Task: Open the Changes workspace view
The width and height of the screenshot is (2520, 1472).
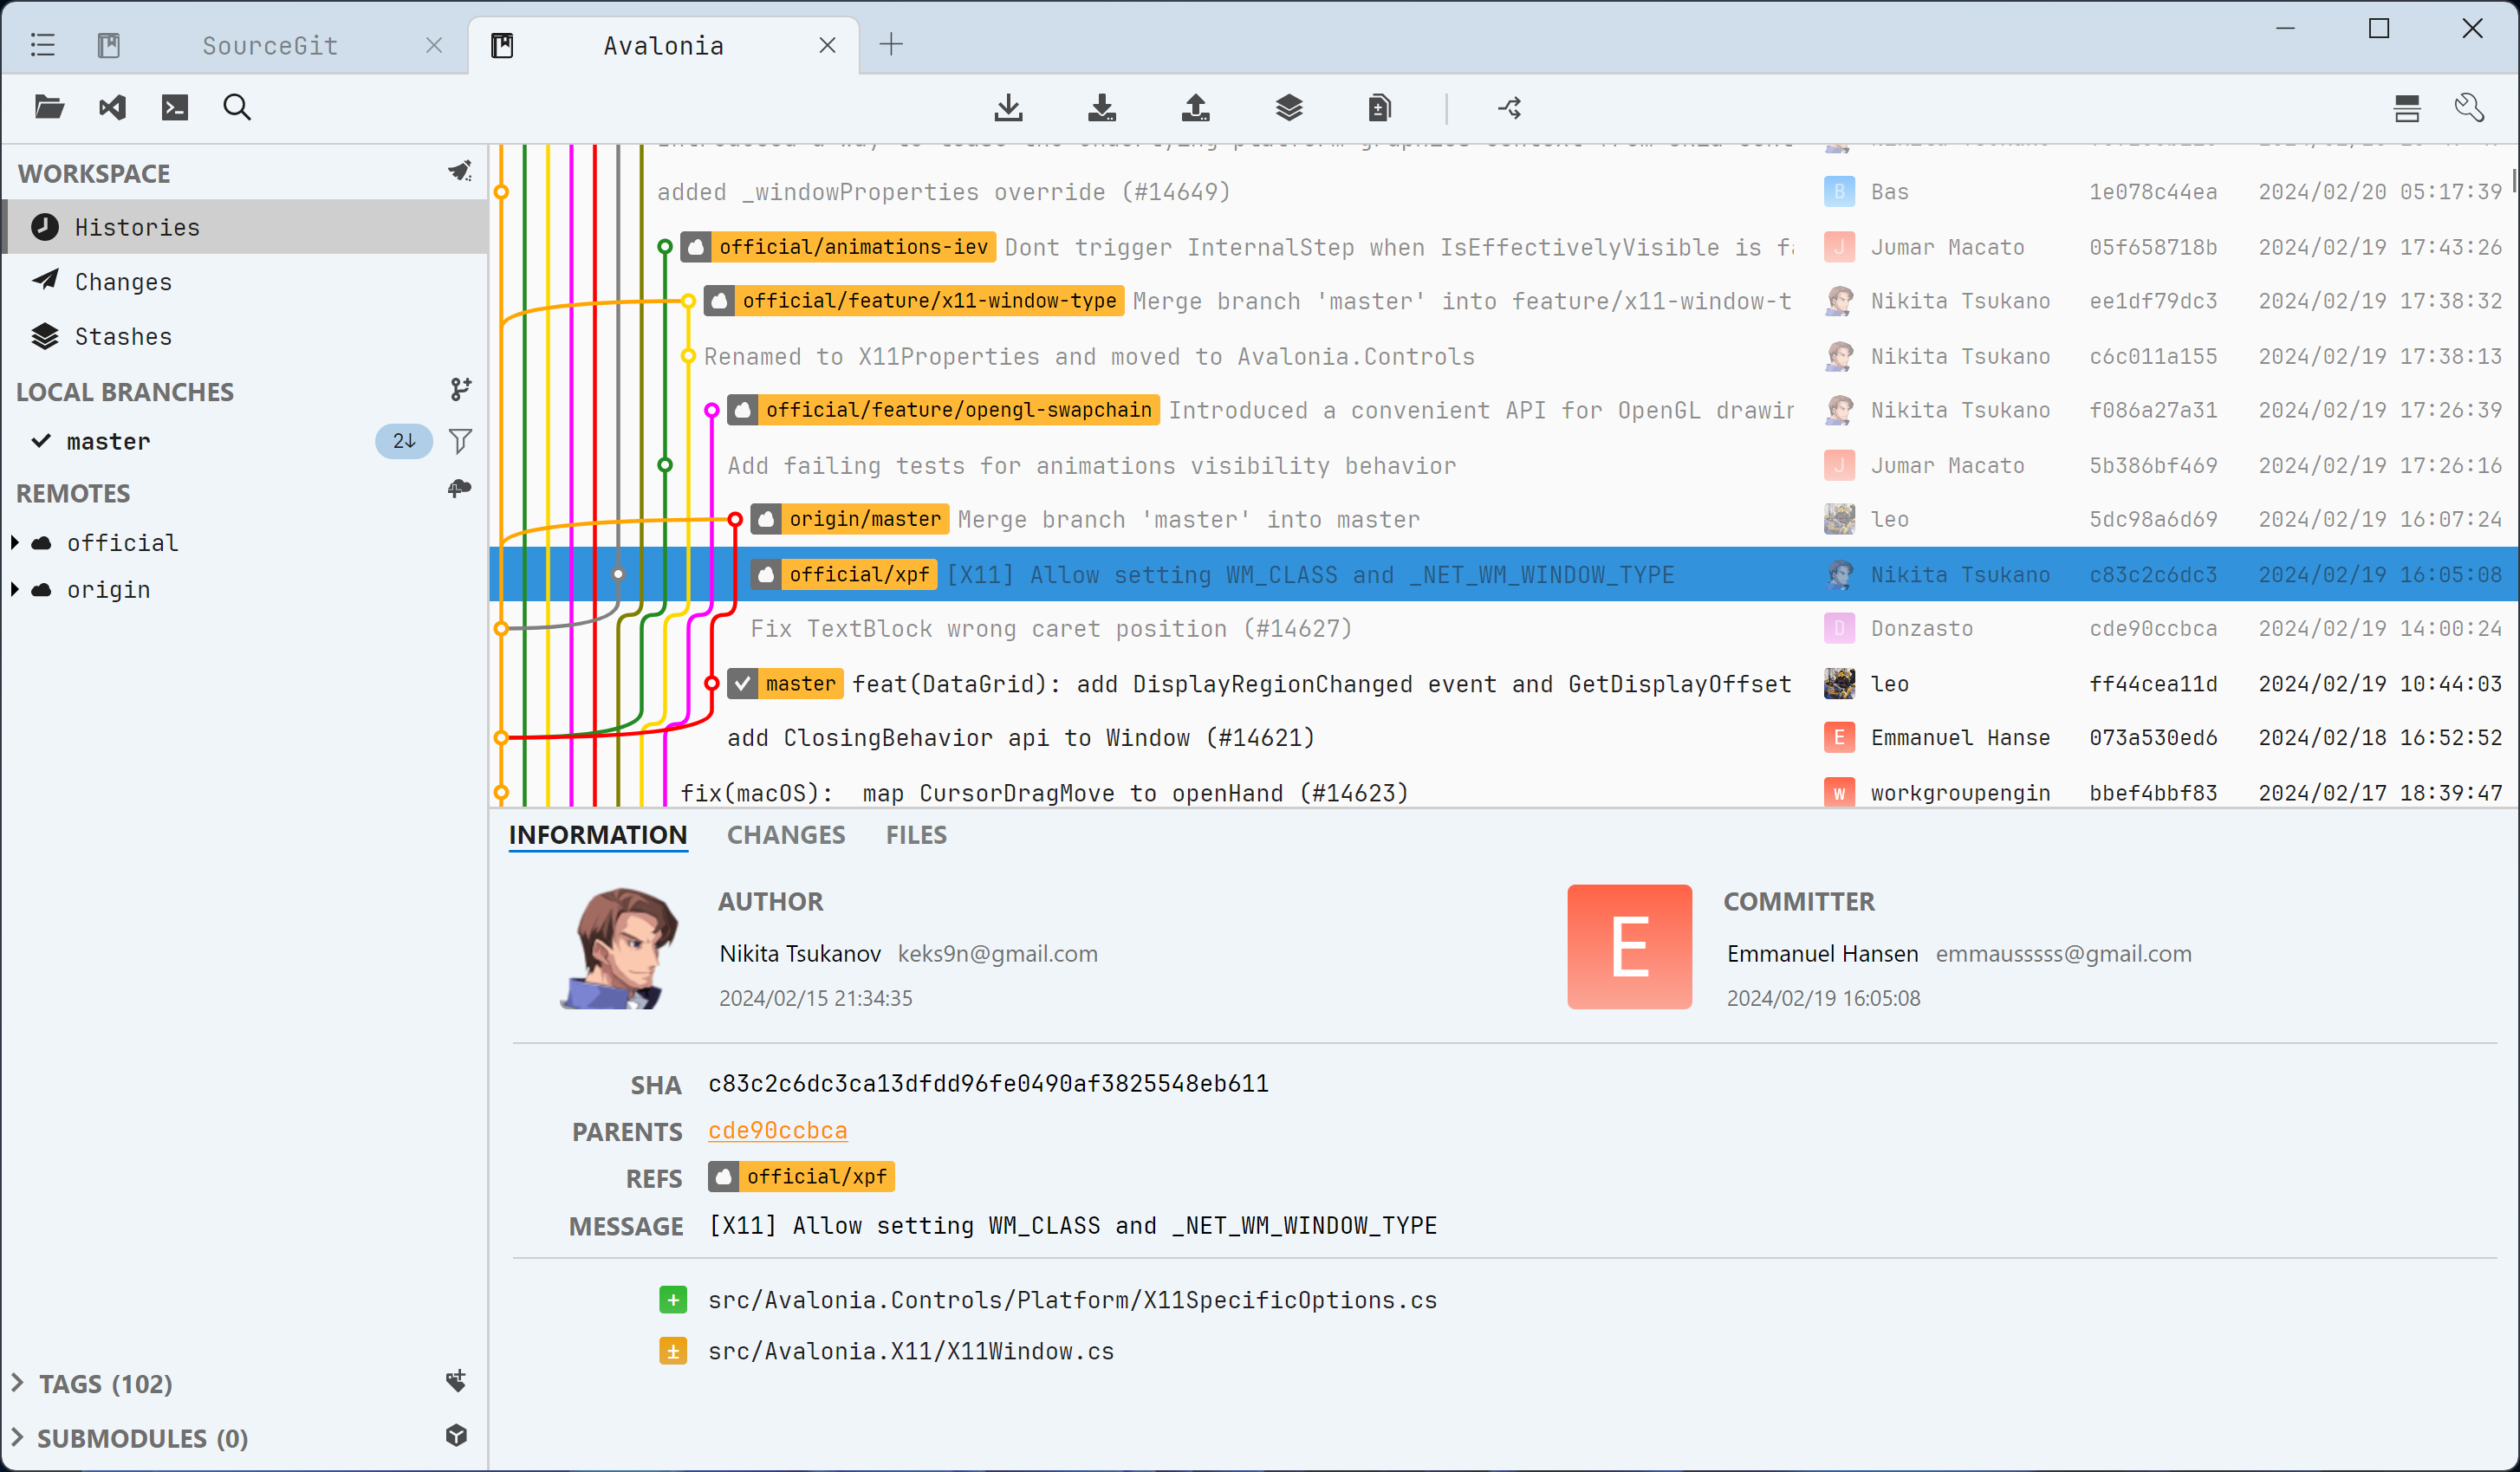Action: [x=122, y=282]
